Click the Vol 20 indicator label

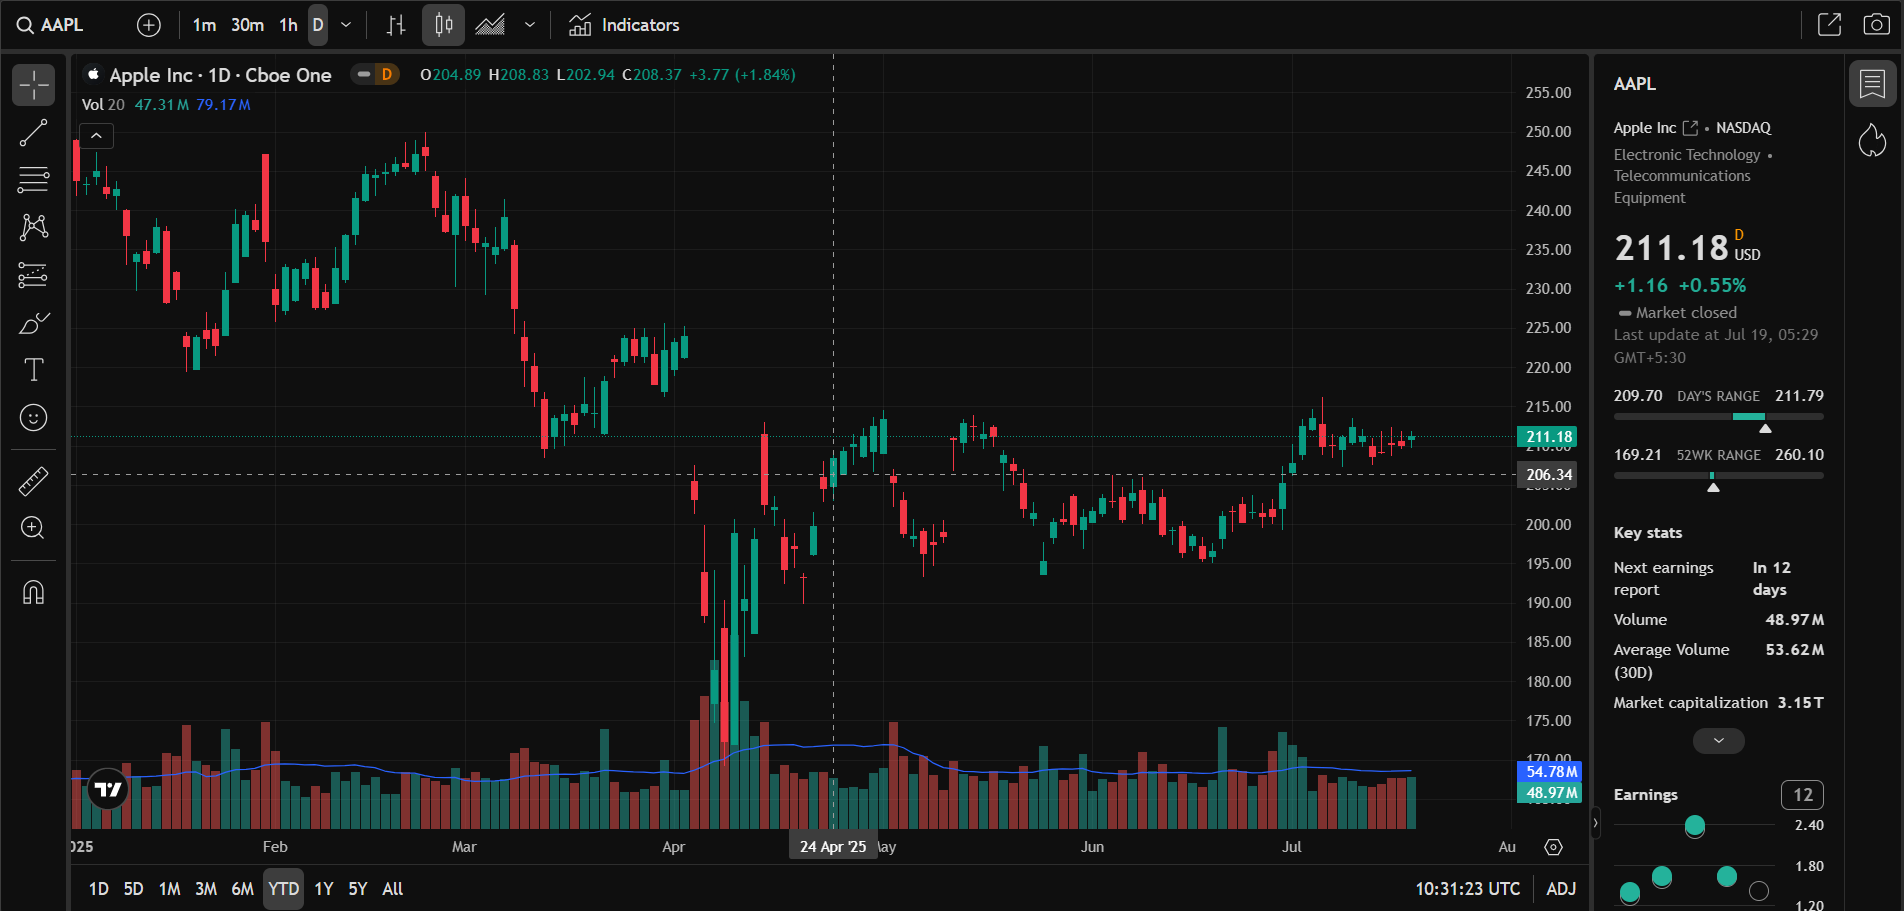pos(103,105)
